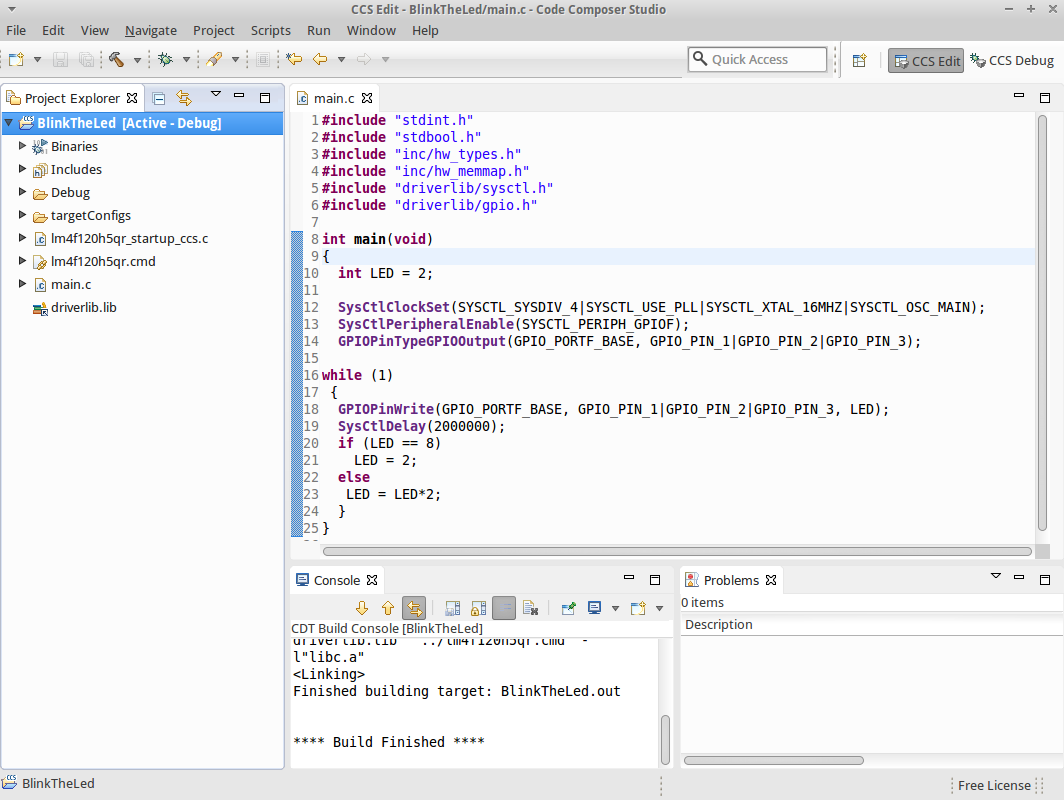This screenshot has height=800, width=1064.
Task: Click the Open Perspective icon
Action: pyautogui.click(x=859, y=60)
